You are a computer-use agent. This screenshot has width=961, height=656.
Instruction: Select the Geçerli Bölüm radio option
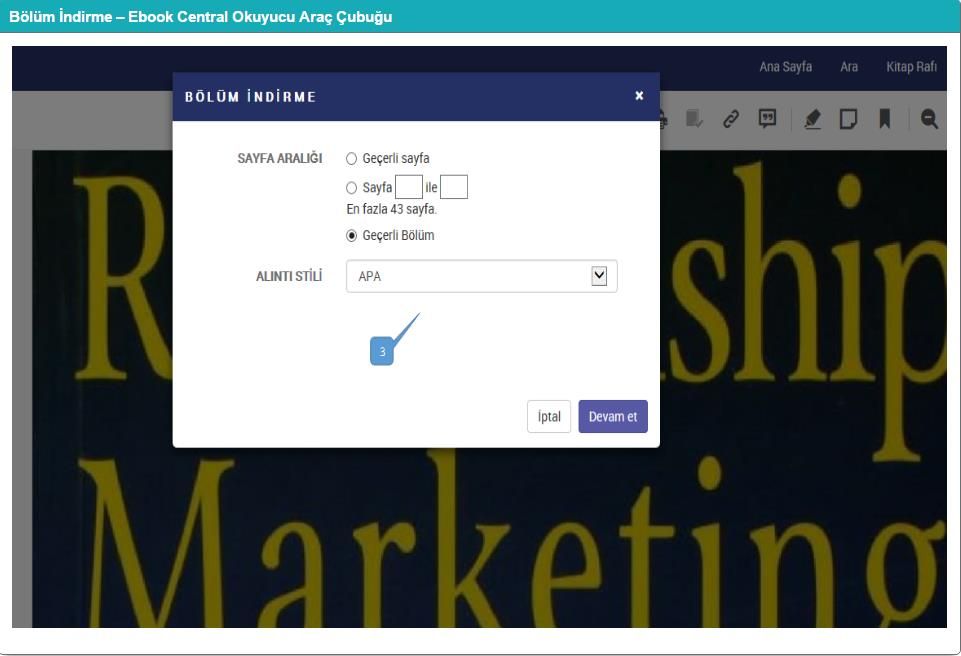point(351,235)
